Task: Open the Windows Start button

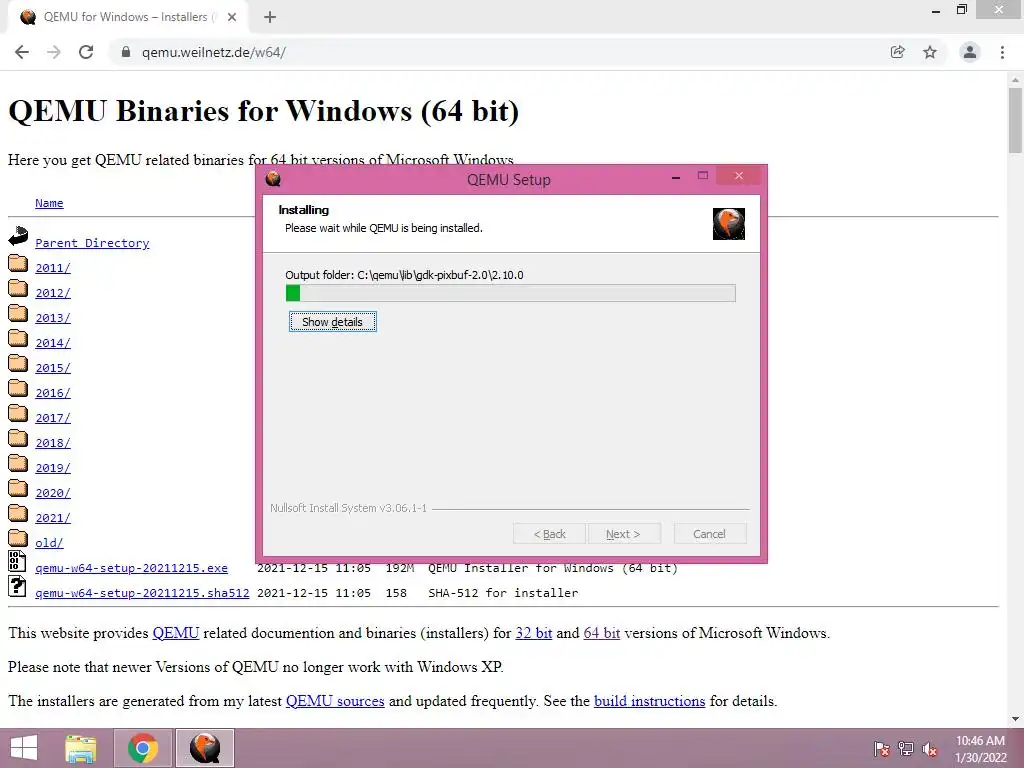Action: 24,748
